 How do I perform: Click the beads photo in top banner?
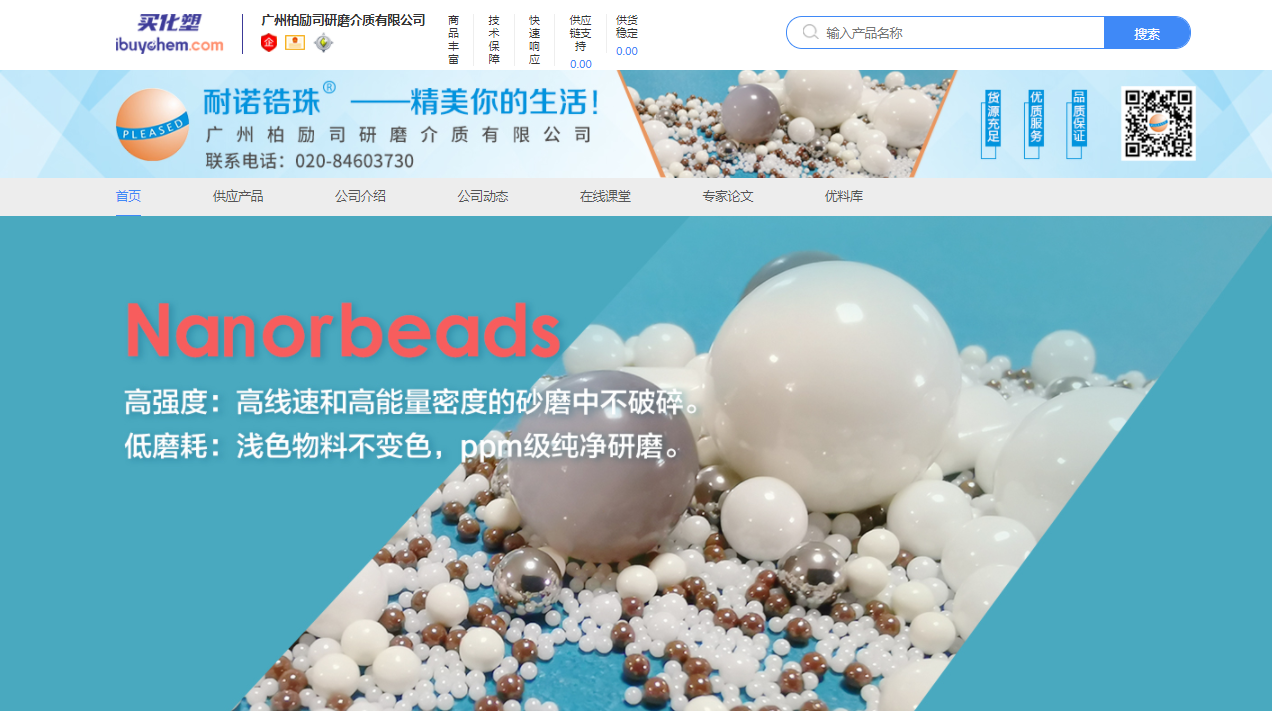click(787, 124)
